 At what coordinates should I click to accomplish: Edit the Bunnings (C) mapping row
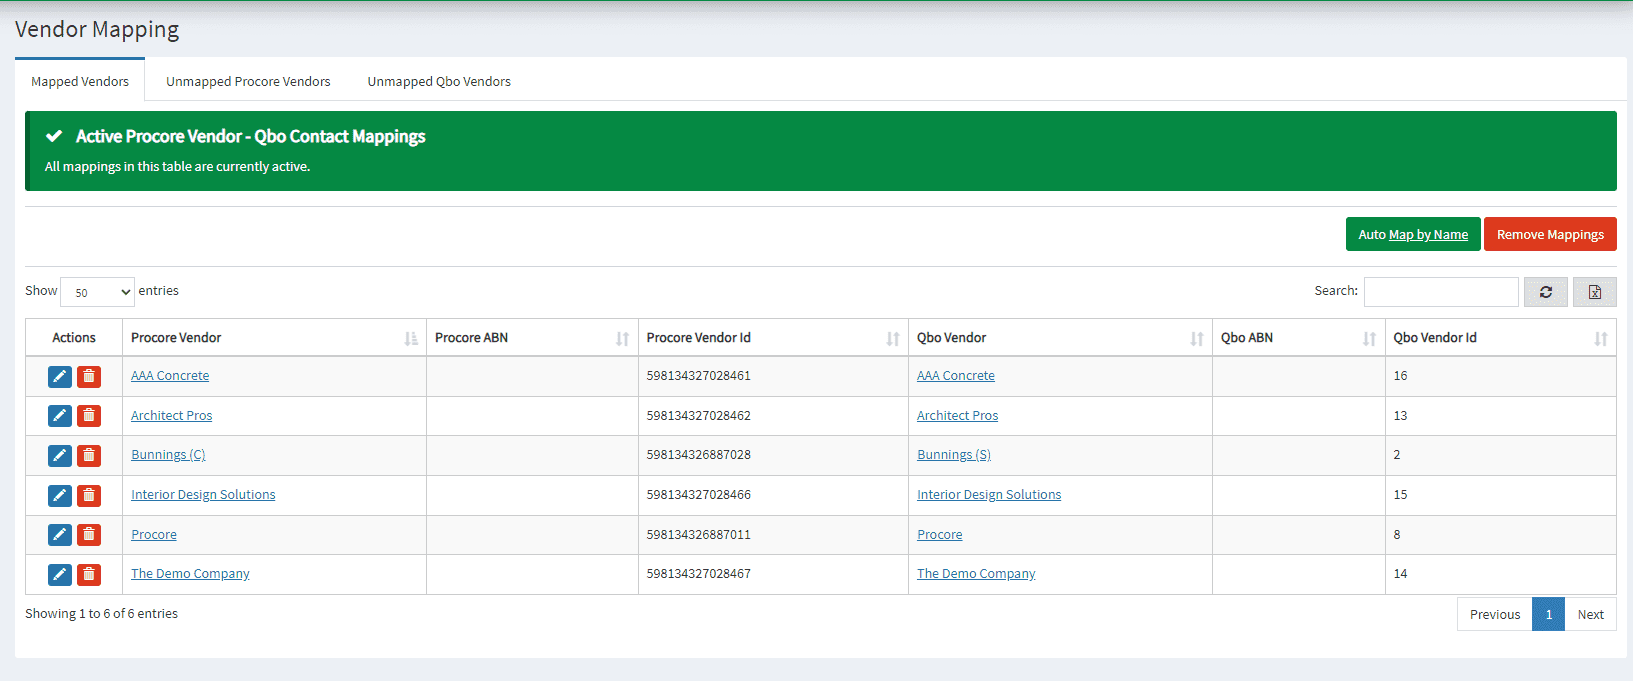tap(60, 455)
